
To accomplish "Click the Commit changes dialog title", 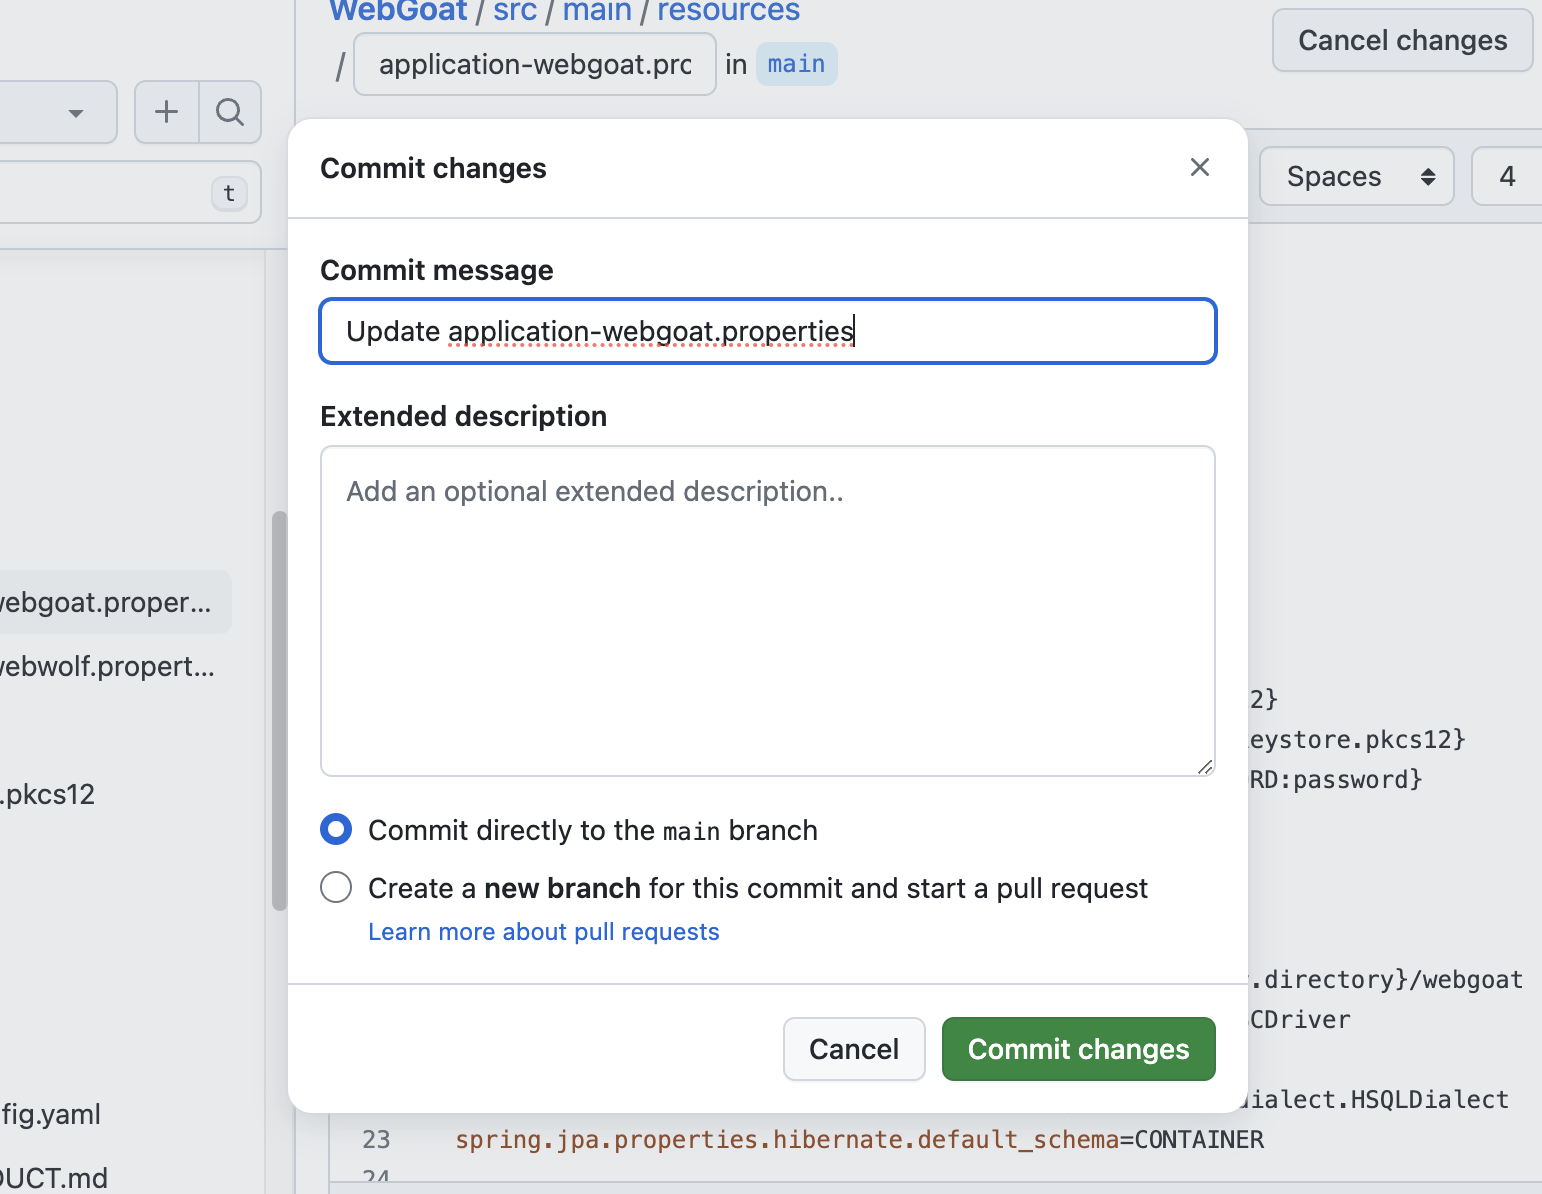I will 433,168.
